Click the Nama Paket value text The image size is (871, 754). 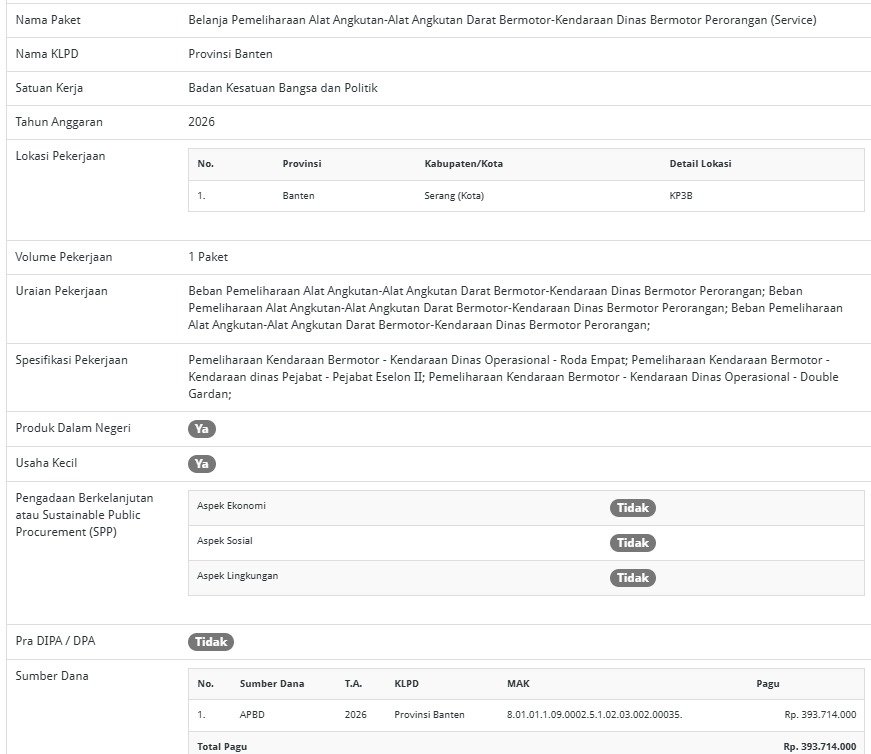coord(502,20)
